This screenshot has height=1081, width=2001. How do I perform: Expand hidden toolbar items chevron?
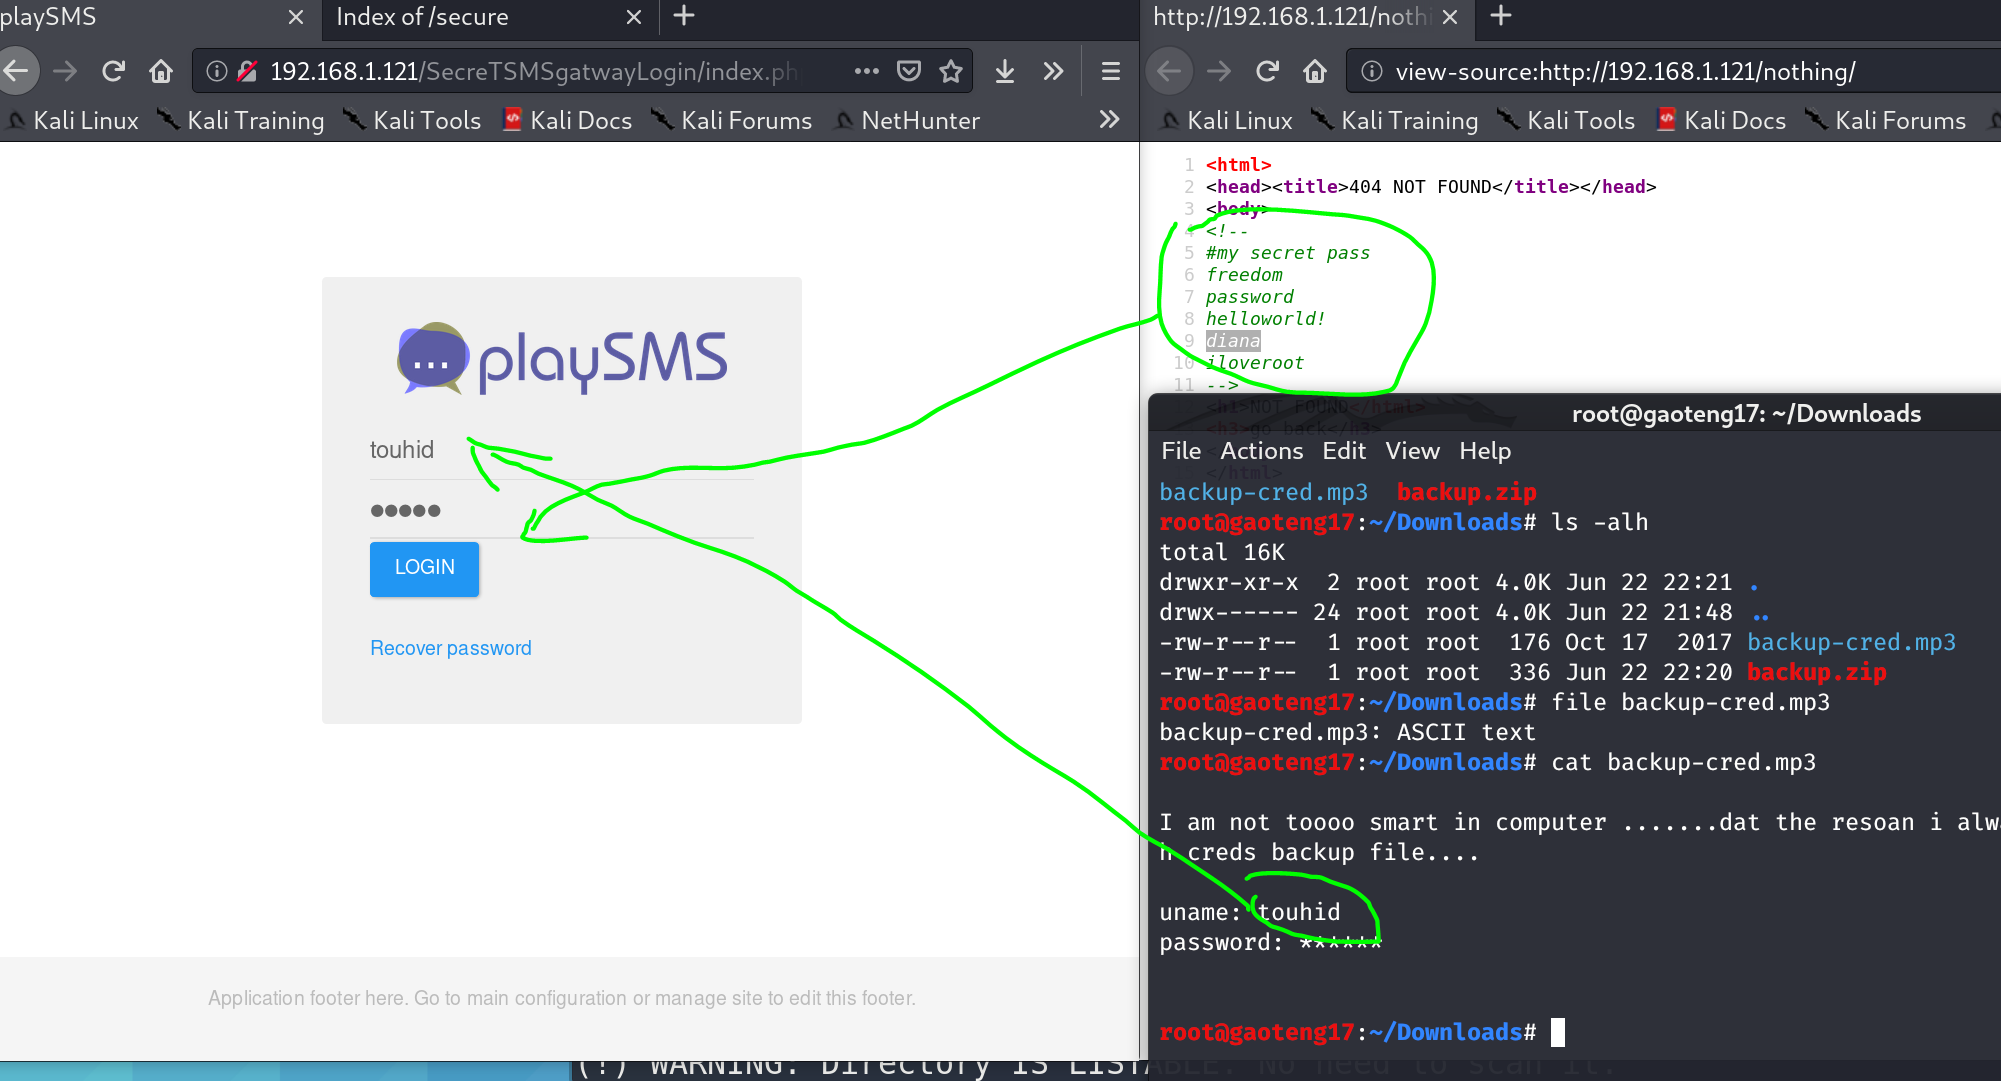point(1053,71)
